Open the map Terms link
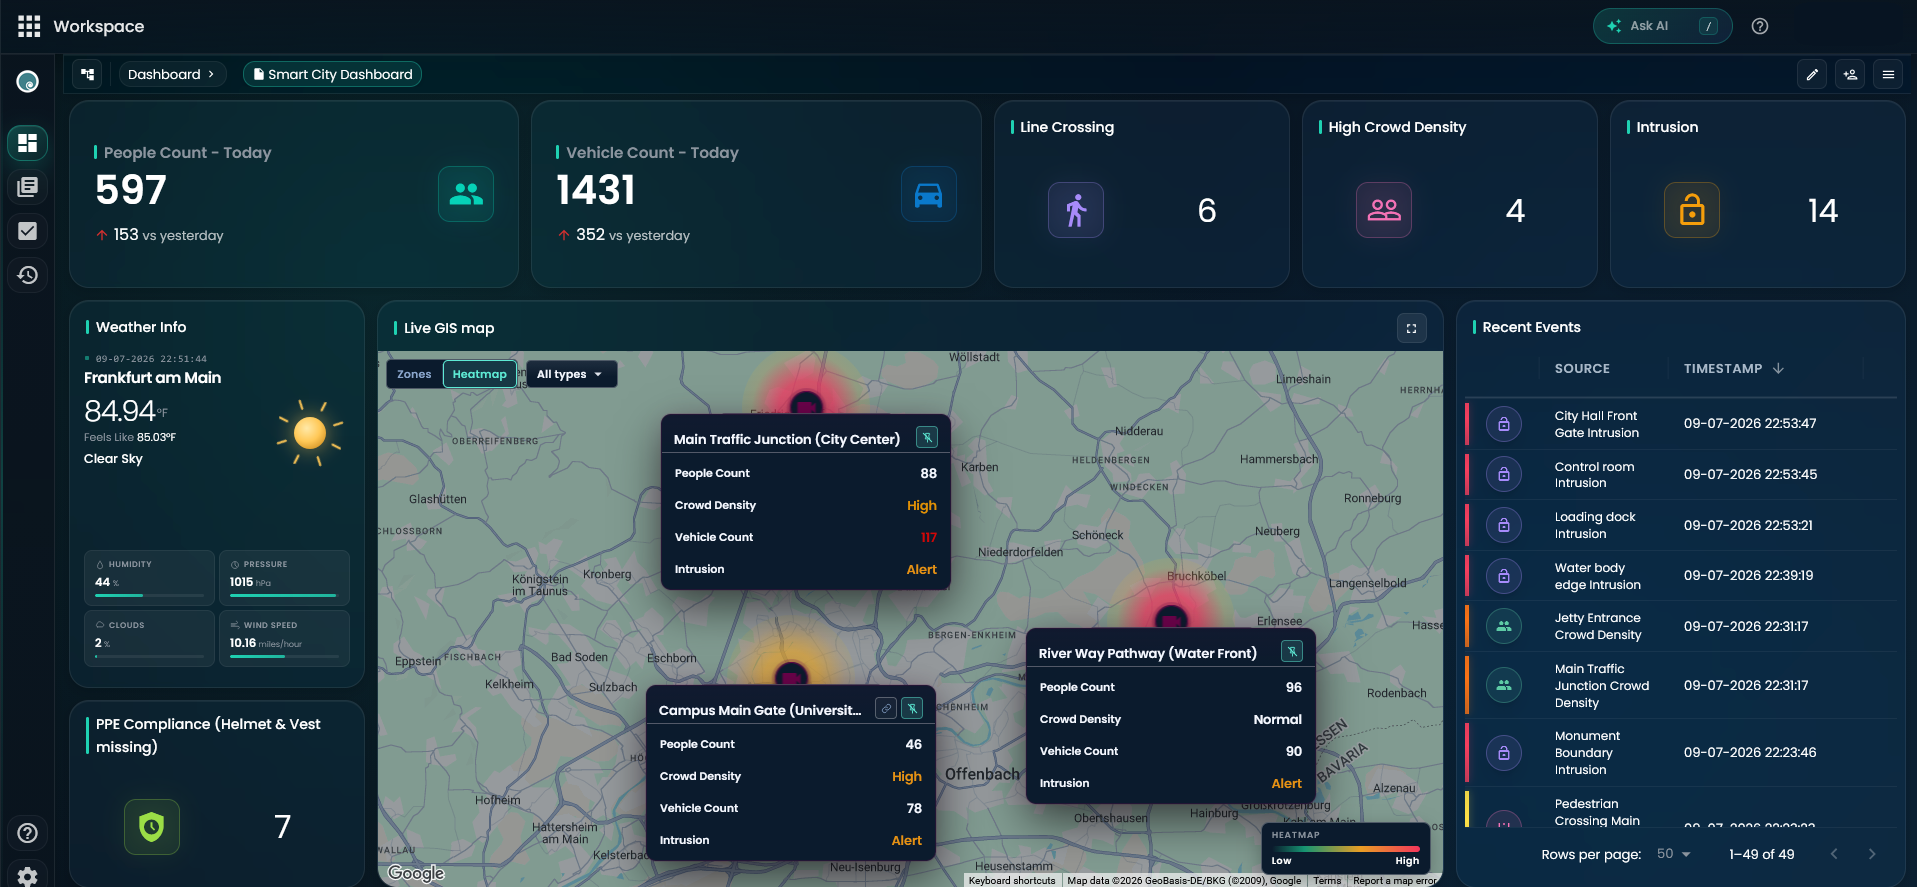The image size is (1917, 887). coord(1327,881)
